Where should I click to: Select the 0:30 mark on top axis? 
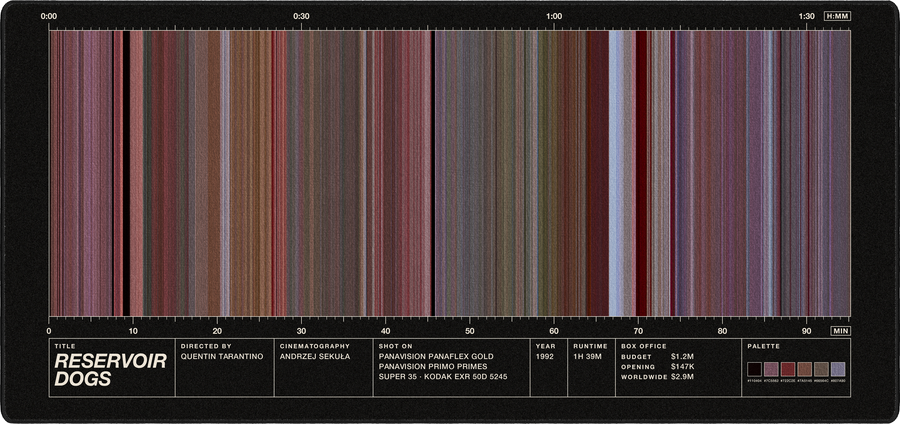coord(301,16)
